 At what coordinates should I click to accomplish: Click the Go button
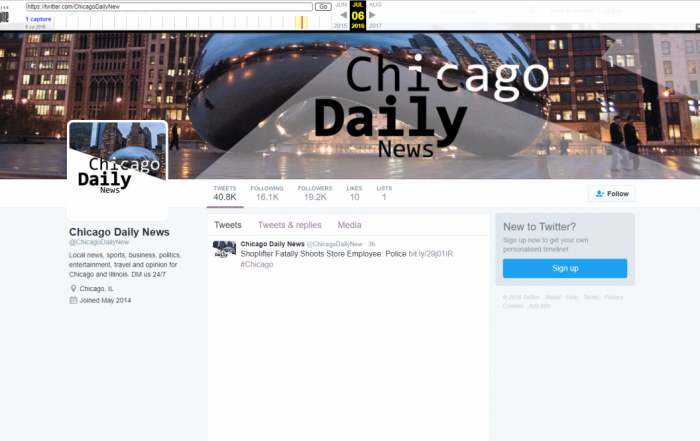323,7
